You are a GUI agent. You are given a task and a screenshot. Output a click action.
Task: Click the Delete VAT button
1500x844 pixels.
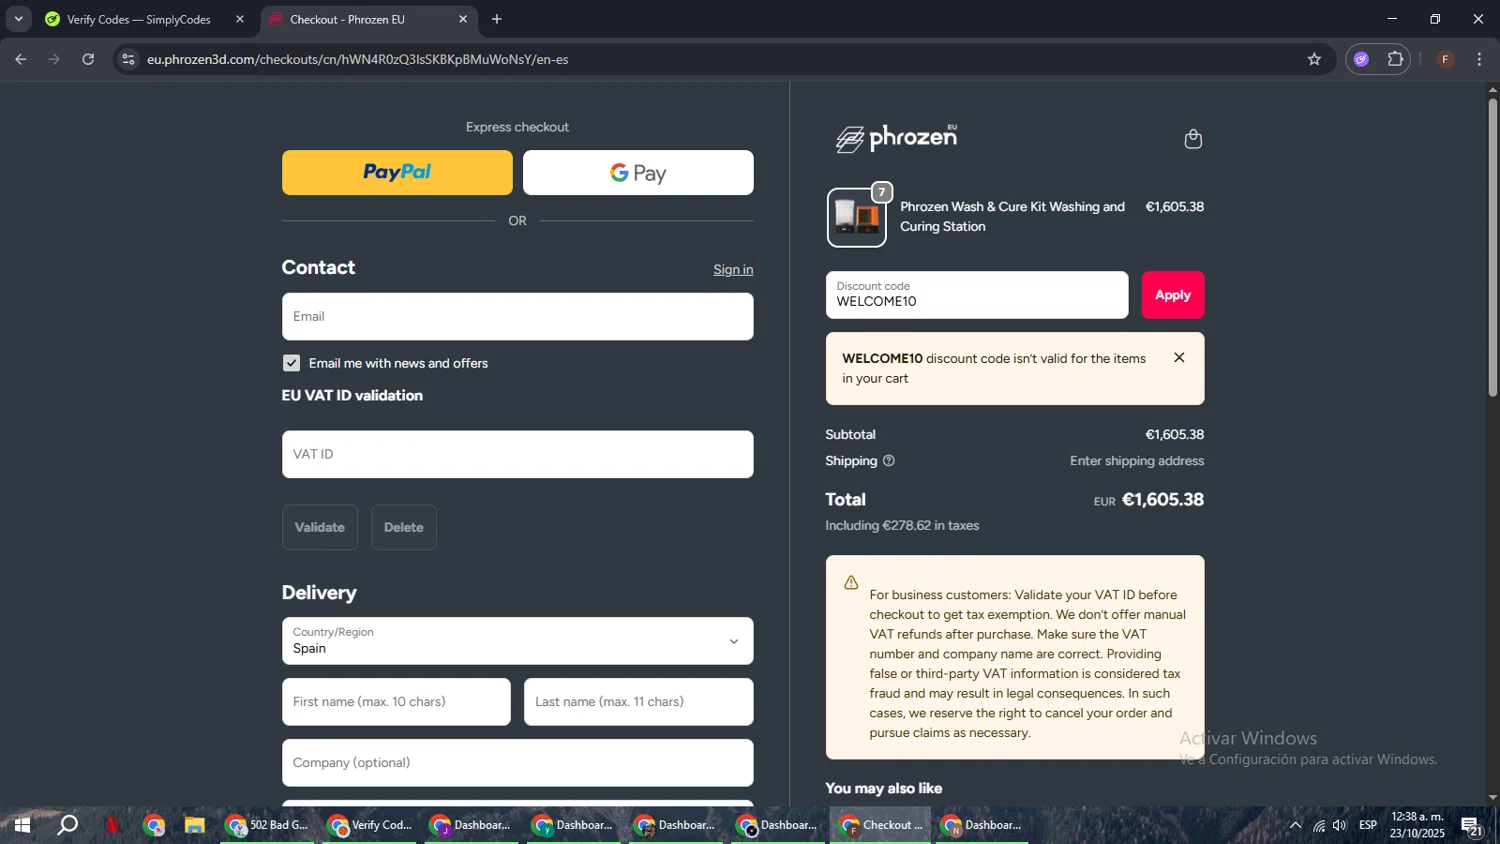(404, 527)
